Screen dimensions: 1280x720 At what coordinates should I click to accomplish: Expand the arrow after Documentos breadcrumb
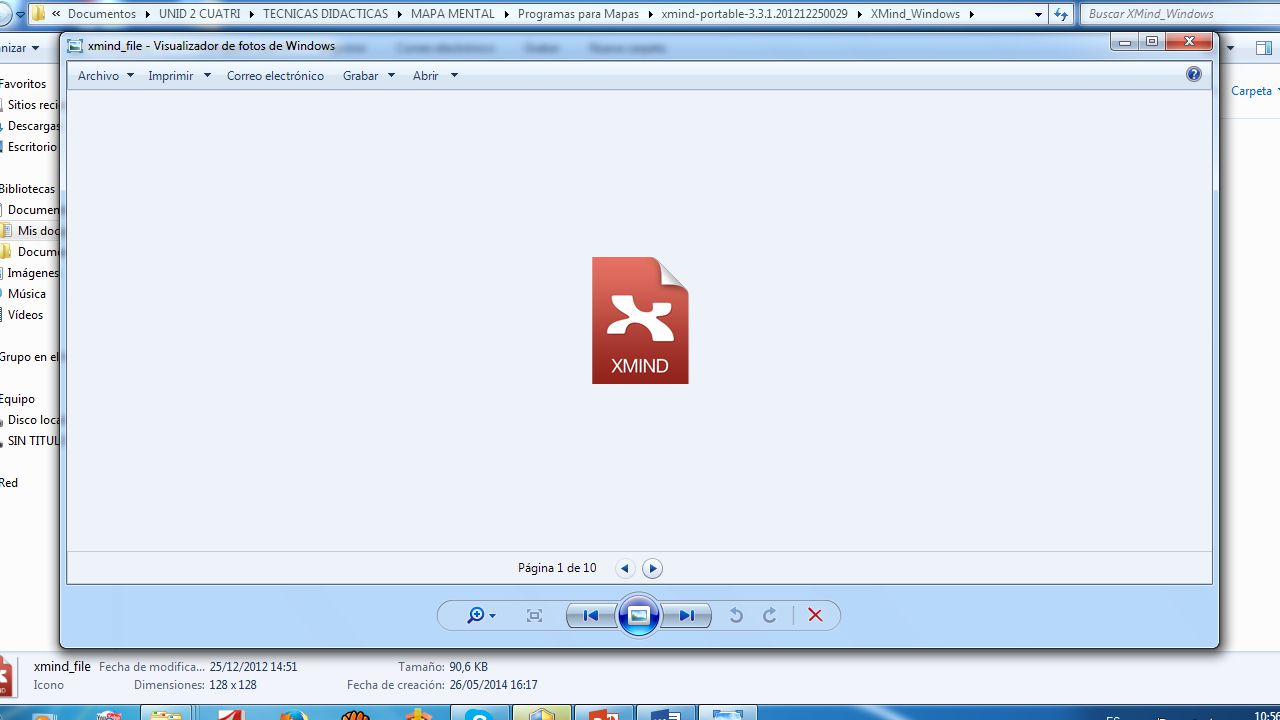(x=147, y=14)
